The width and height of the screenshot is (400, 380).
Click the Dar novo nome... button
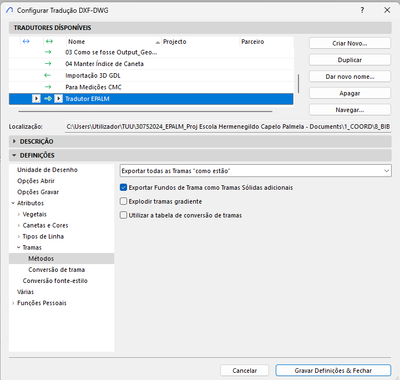point(350,77)
